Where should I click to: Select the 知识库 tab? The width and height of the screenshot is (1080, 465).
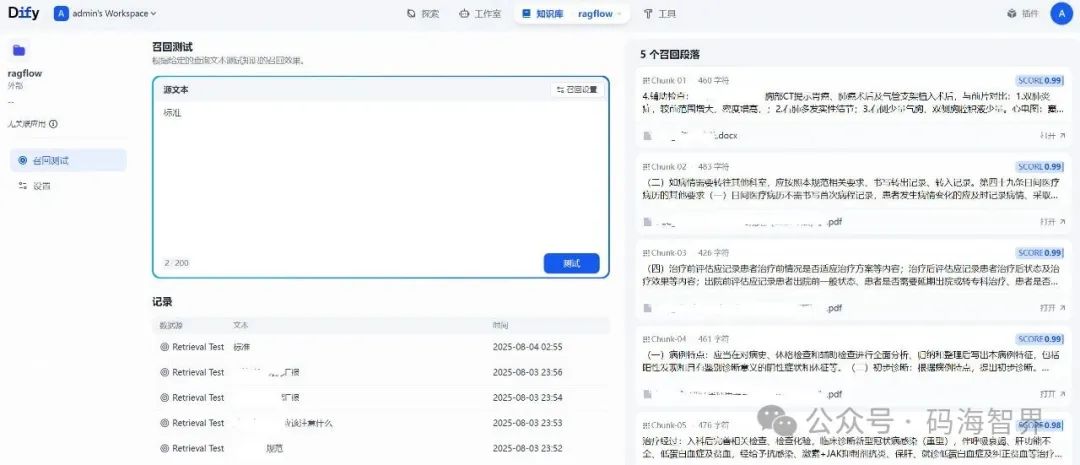[x=541, y=14]
